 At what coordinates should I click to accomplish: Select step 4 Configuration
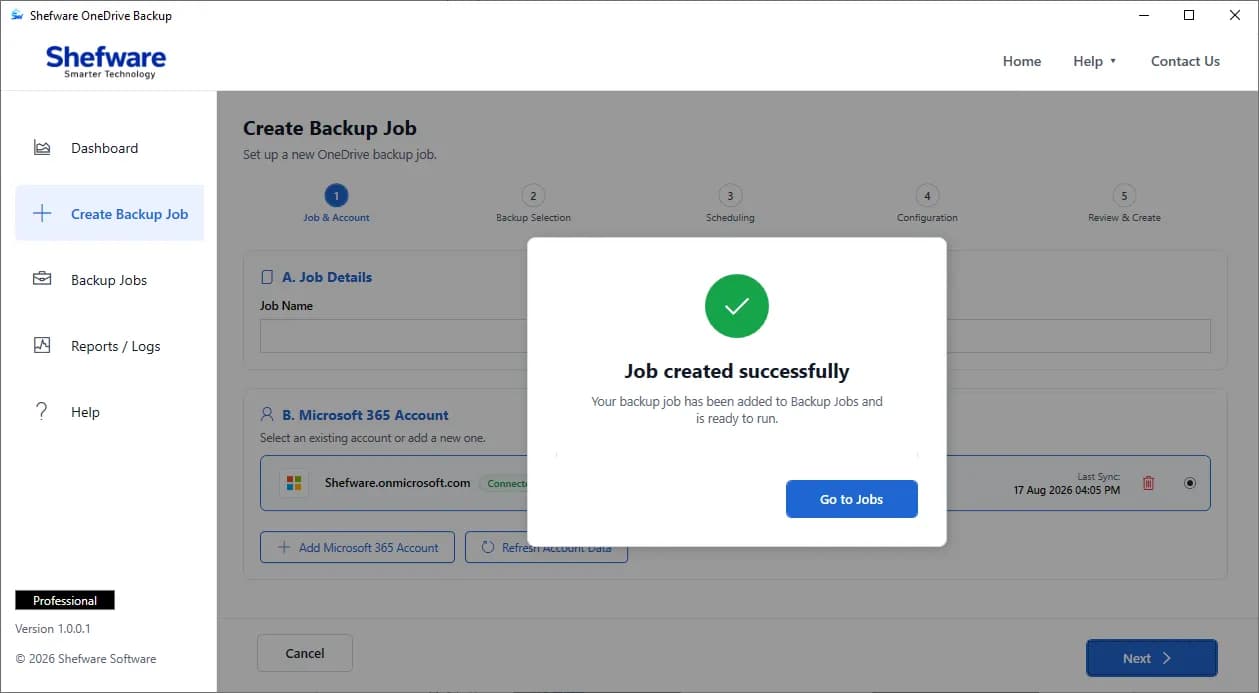[x=927, y=203]
